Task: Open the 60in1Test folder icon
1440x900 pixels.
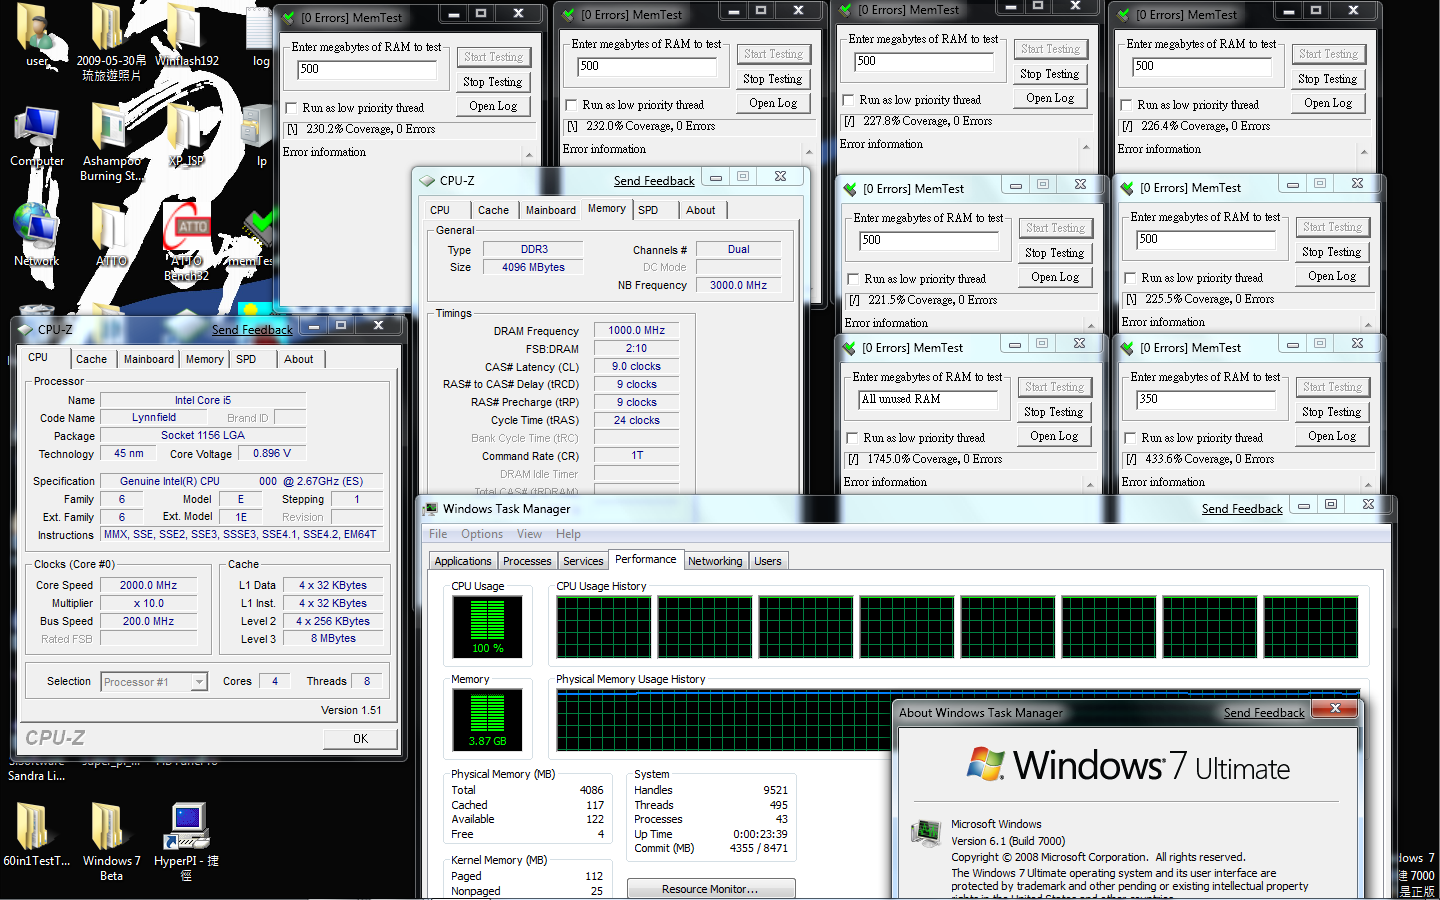Action: click(x=36, y=833)
